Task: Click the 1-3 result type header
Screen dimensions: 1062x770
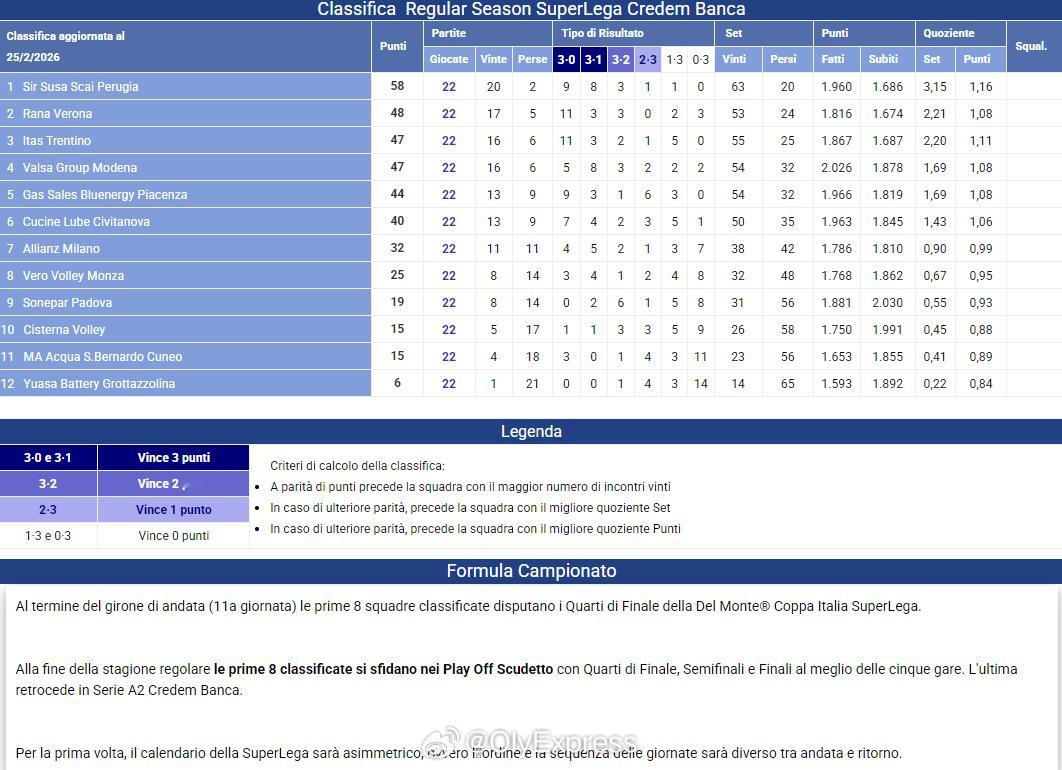Action: pyautogui.click(x=675, y=60)
